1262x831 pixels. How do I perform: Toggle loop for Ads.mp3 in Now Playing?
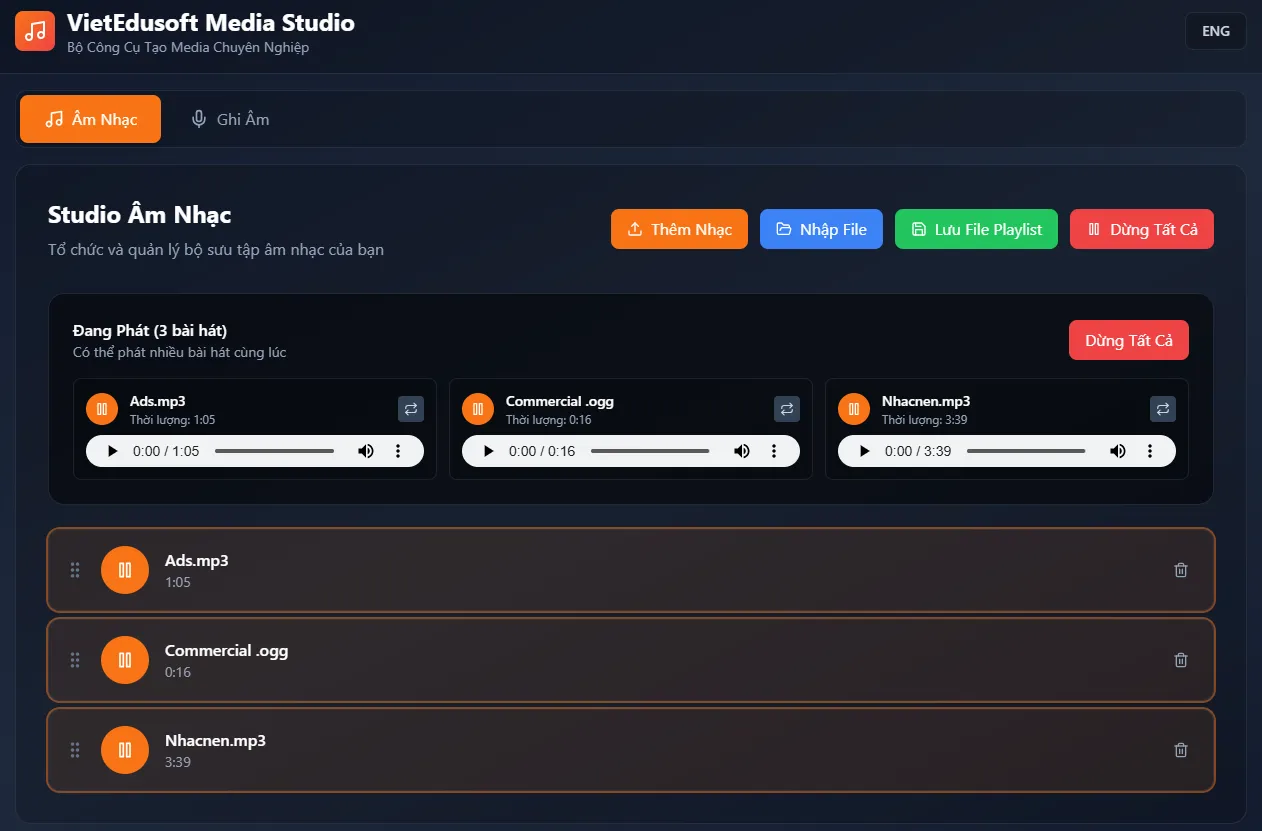tap(411, 408)
